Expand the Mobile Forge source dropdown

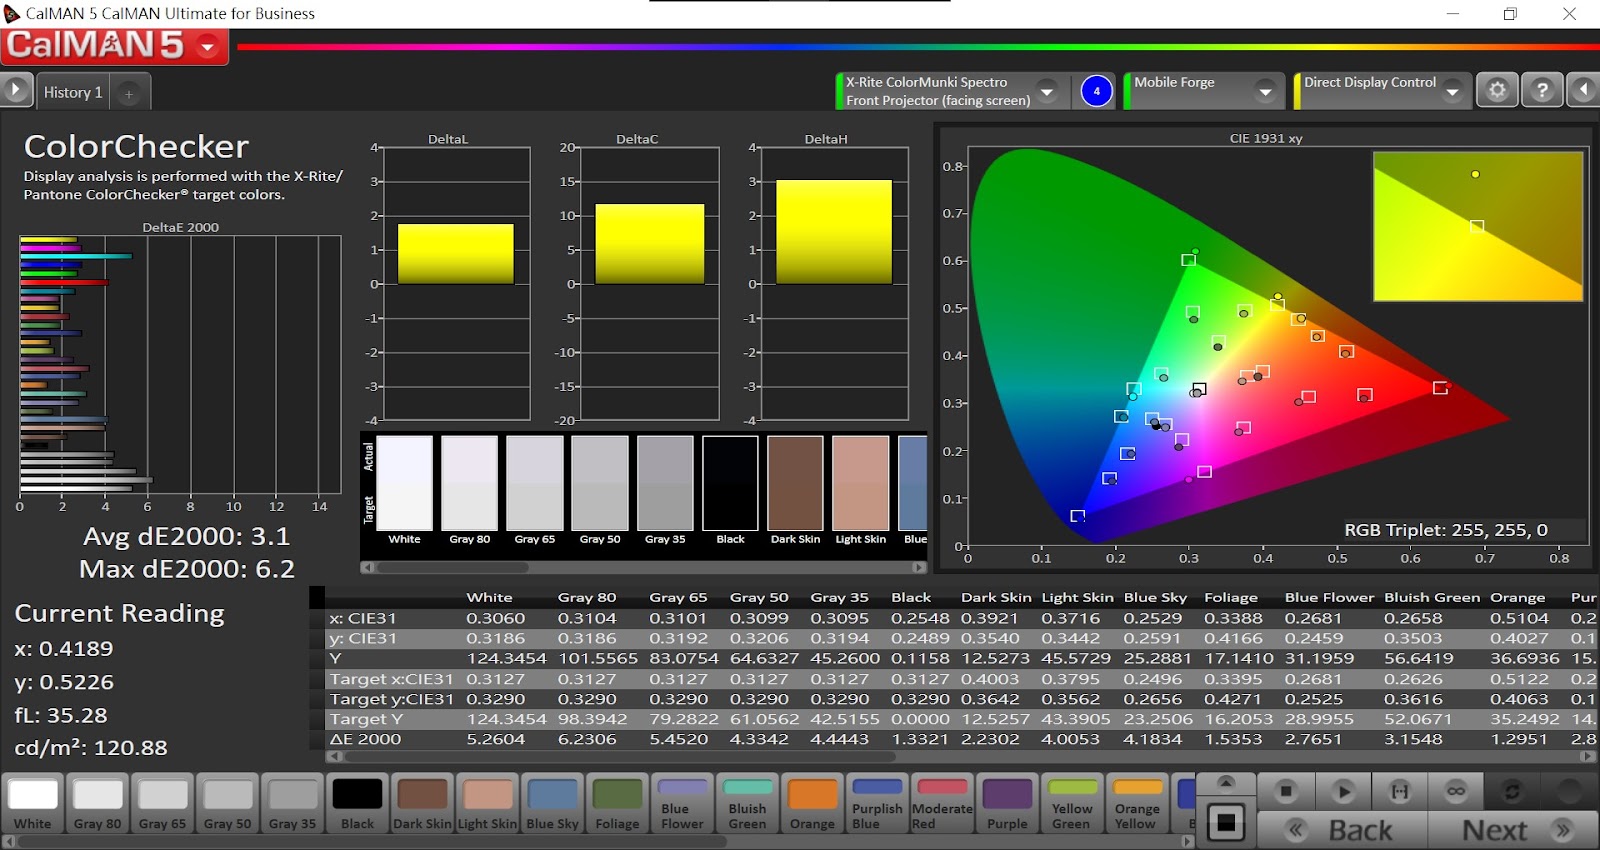[x=1265, y=91]
